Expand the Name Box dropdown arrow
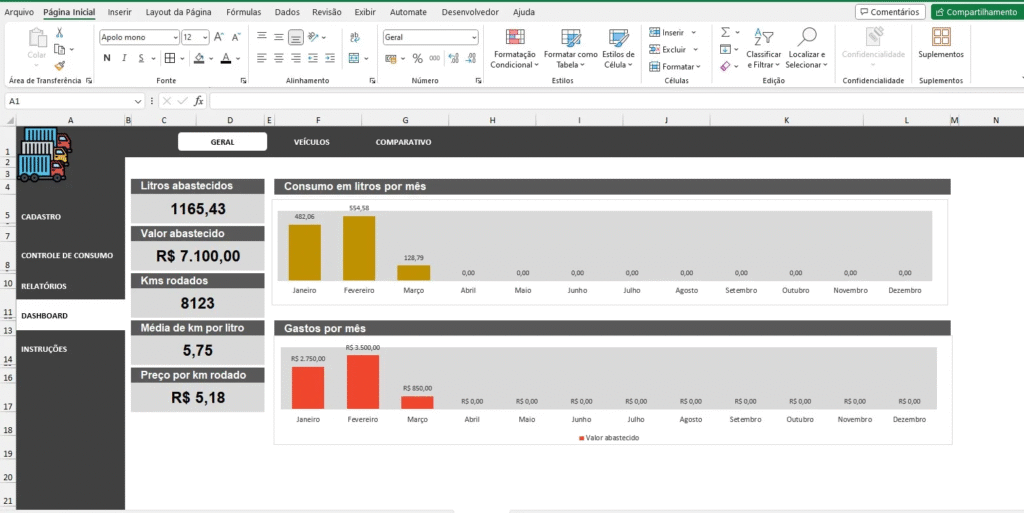Viewport: 1024px width, 513px height. (x=138, y=101)
